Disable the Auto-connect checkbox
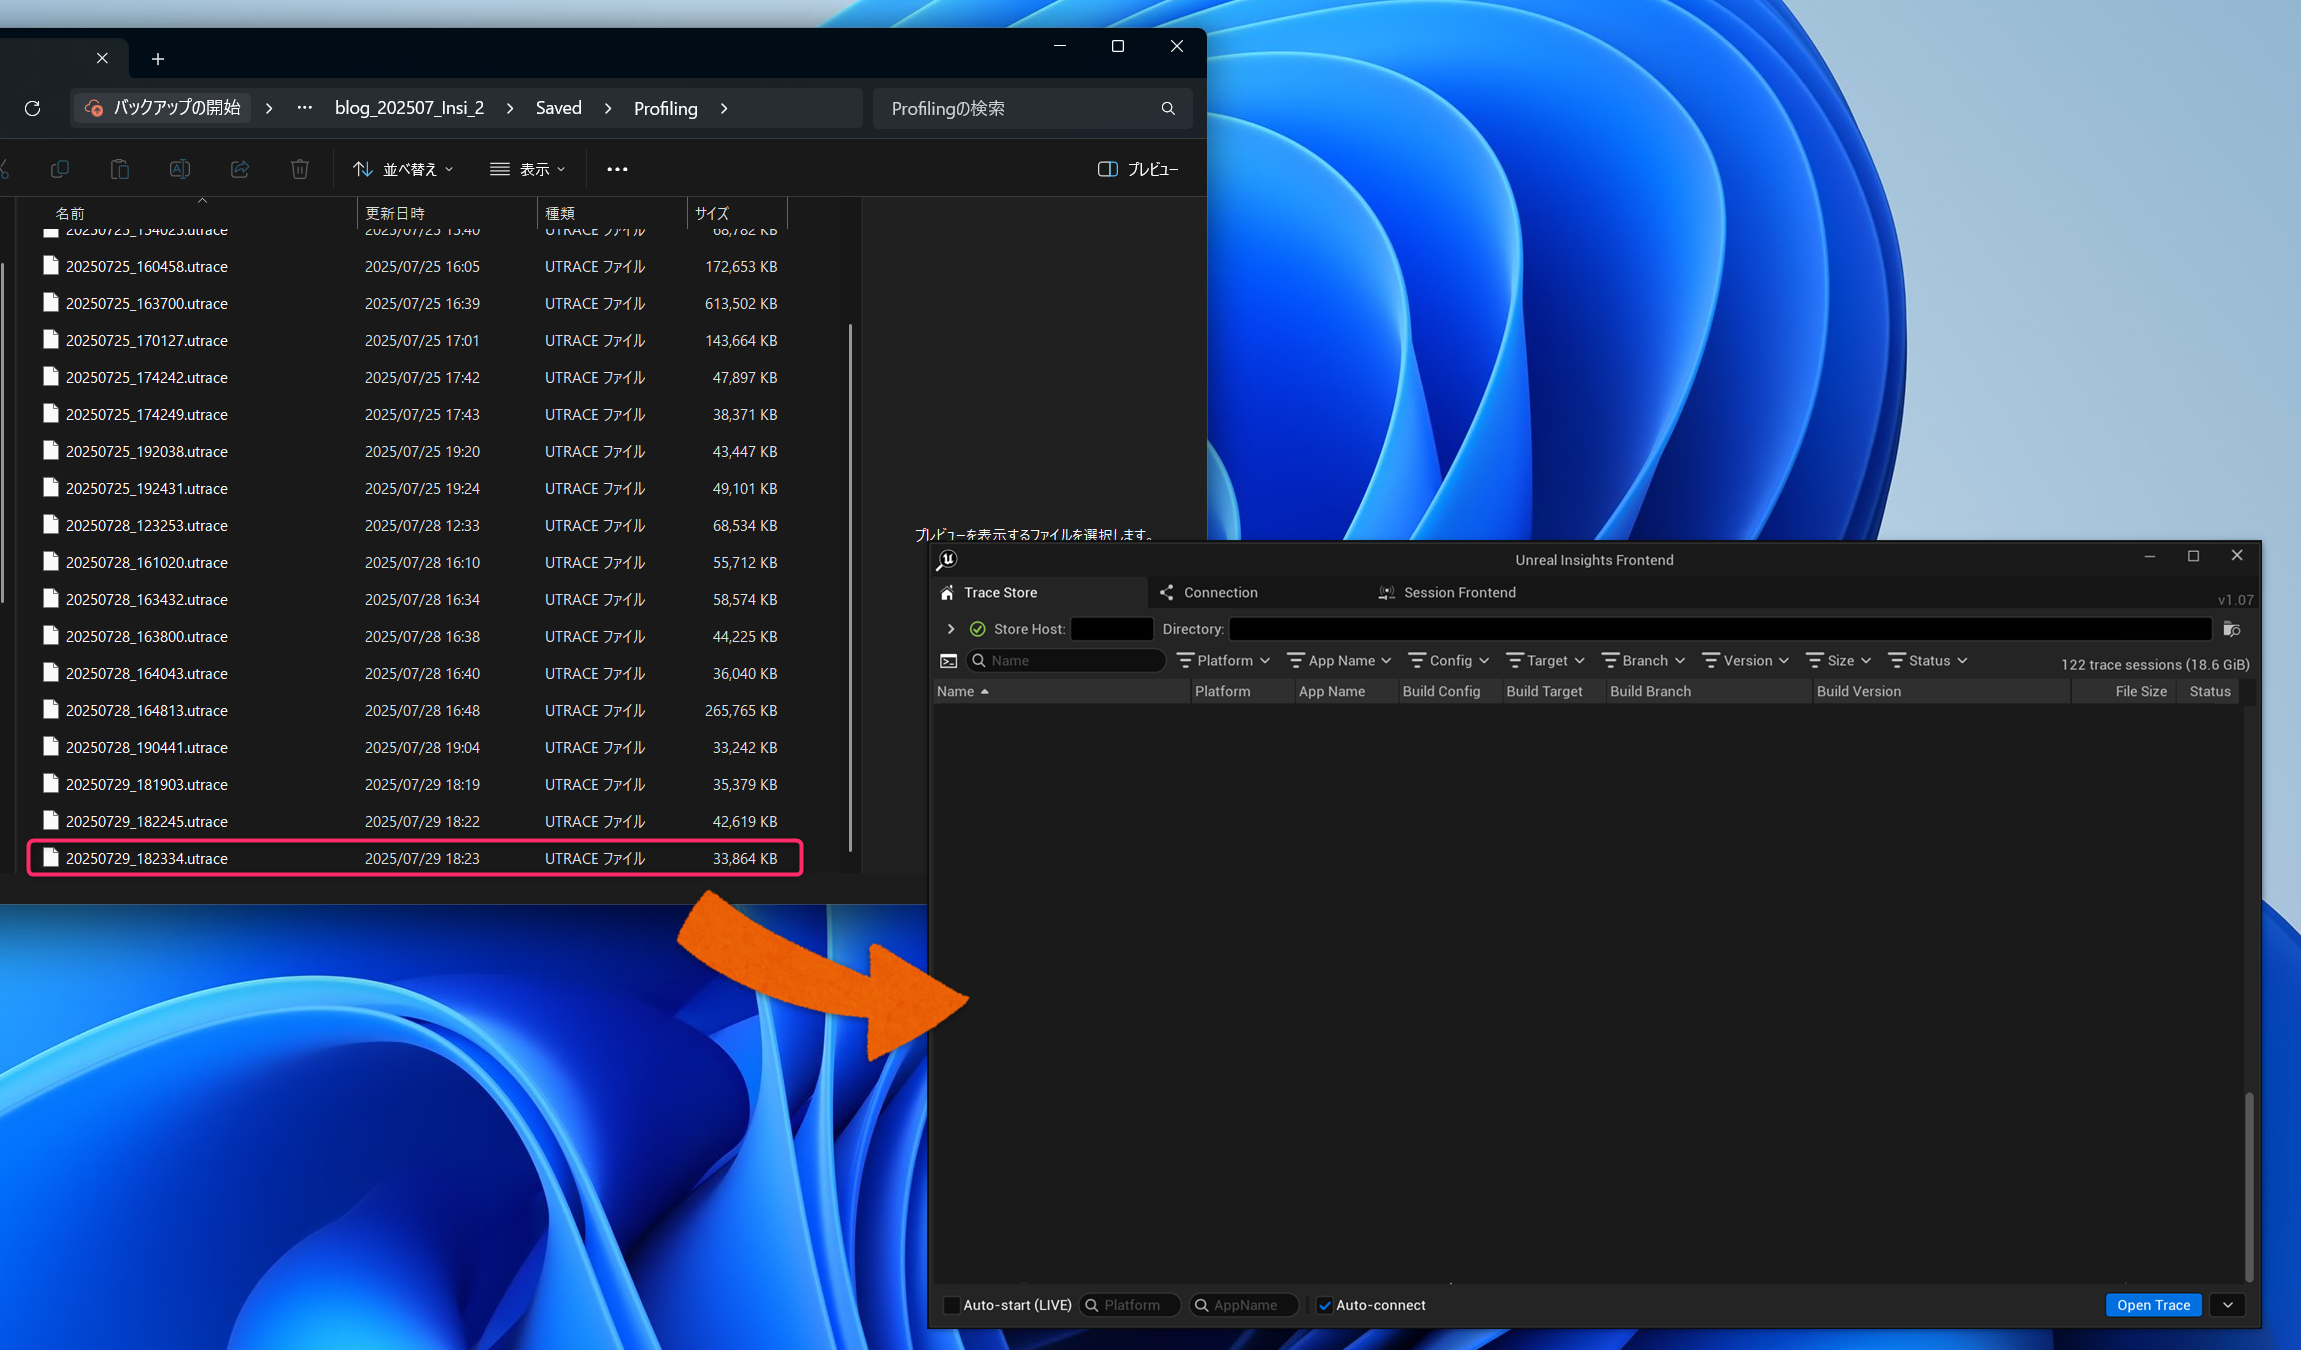 coord(1324,1305)
